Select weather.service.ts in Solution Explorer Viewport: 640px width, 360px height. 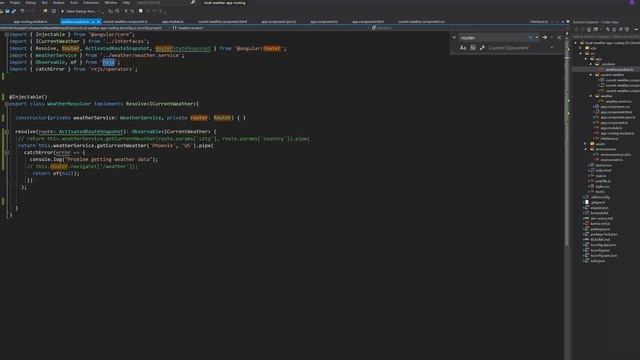[x=618, y=101]
